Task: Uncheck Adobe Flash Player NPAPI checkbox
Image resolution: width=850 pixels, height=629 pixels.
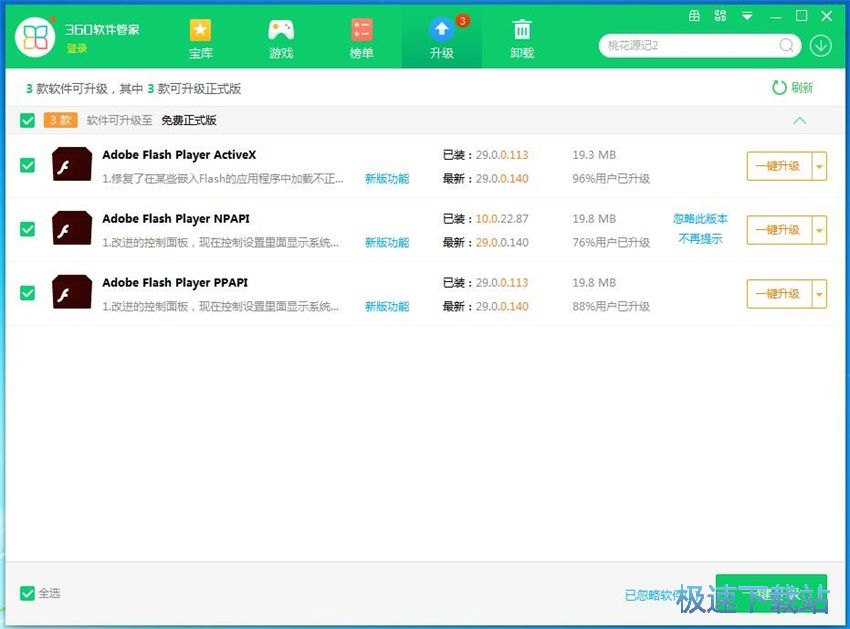Action: pos(27,229)
